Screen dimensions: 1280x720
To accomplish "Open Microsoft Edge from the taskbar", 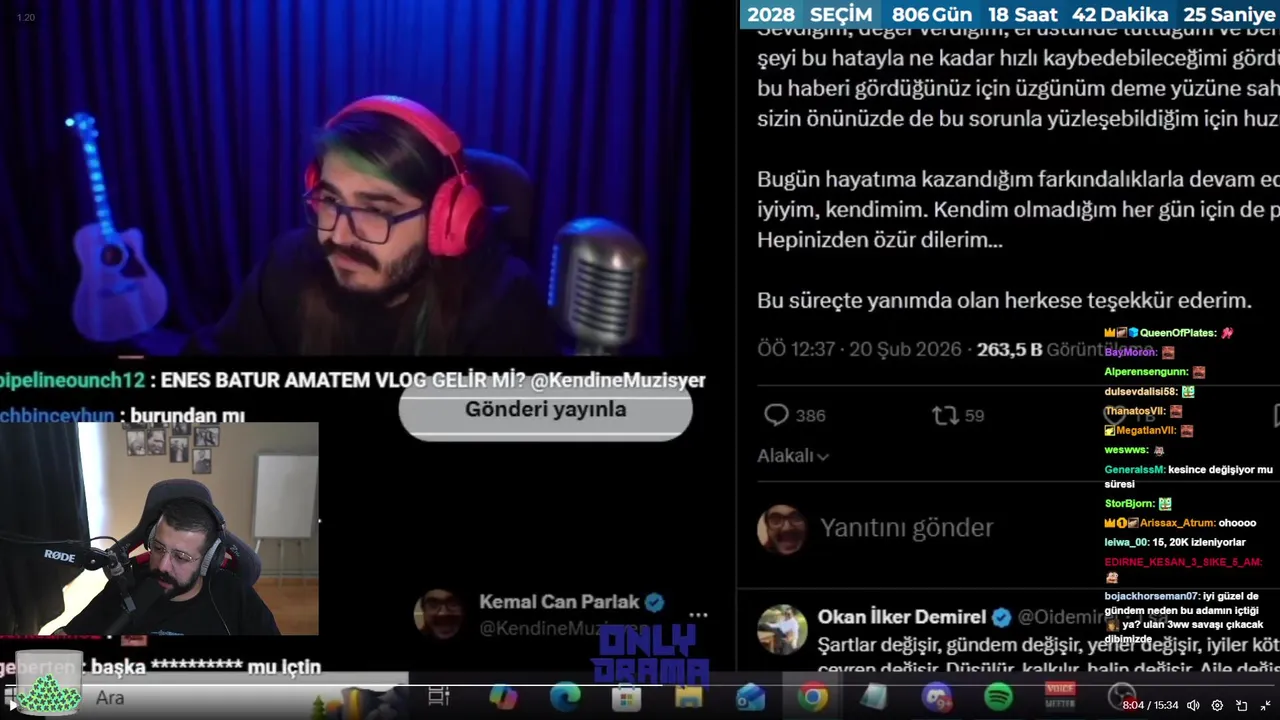I will 565,697.
